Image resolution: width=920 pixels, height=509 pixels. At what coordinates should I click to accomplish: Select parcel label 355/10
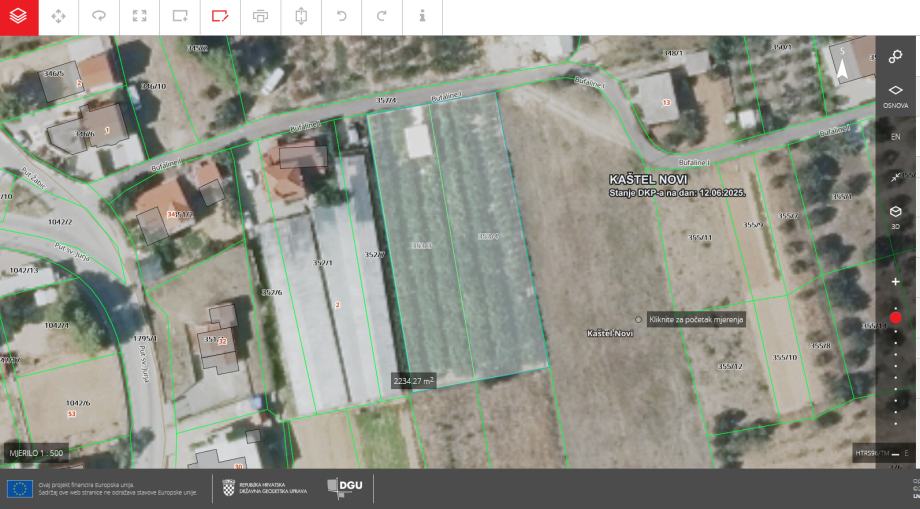[x=784, y=357]
